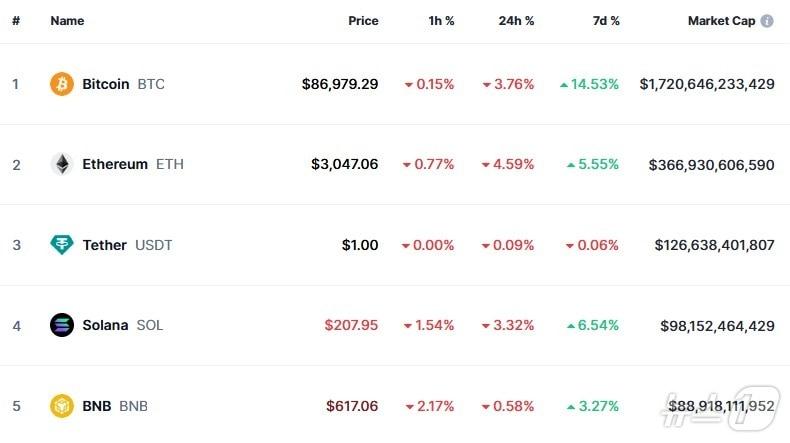Click the Market Cap info icon
The height and width of the screenshot is (443, 790).
767,21
